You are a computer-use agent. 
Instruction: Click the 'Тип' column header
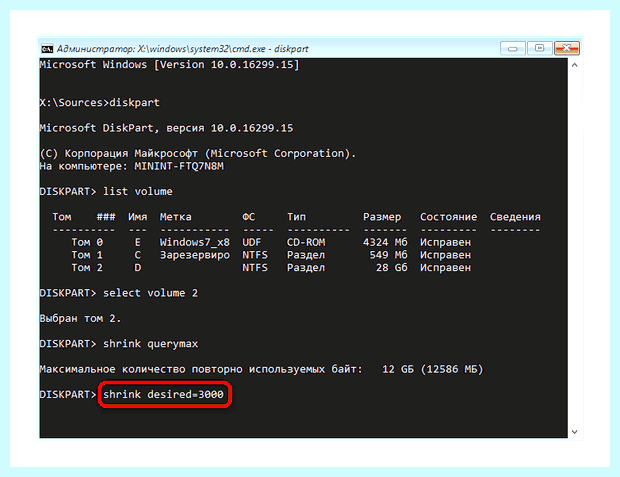click(x=296, y=217)
